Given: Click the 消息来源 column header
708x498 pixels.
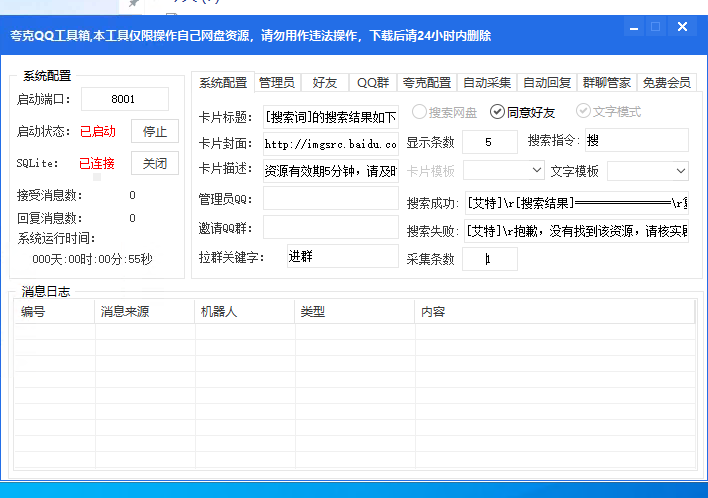Looking at the screenshot, I should pyautogui.click(x=144, y=312).
